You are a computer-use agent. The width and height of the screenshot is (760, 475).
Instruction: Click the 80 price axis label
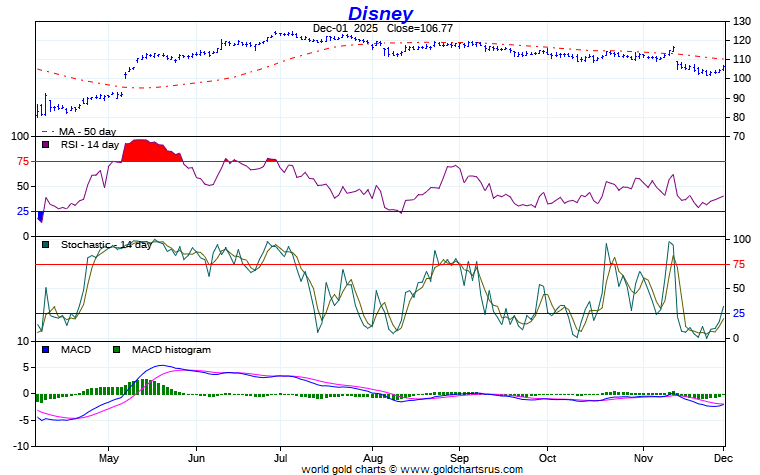click(x=739, y=117)
